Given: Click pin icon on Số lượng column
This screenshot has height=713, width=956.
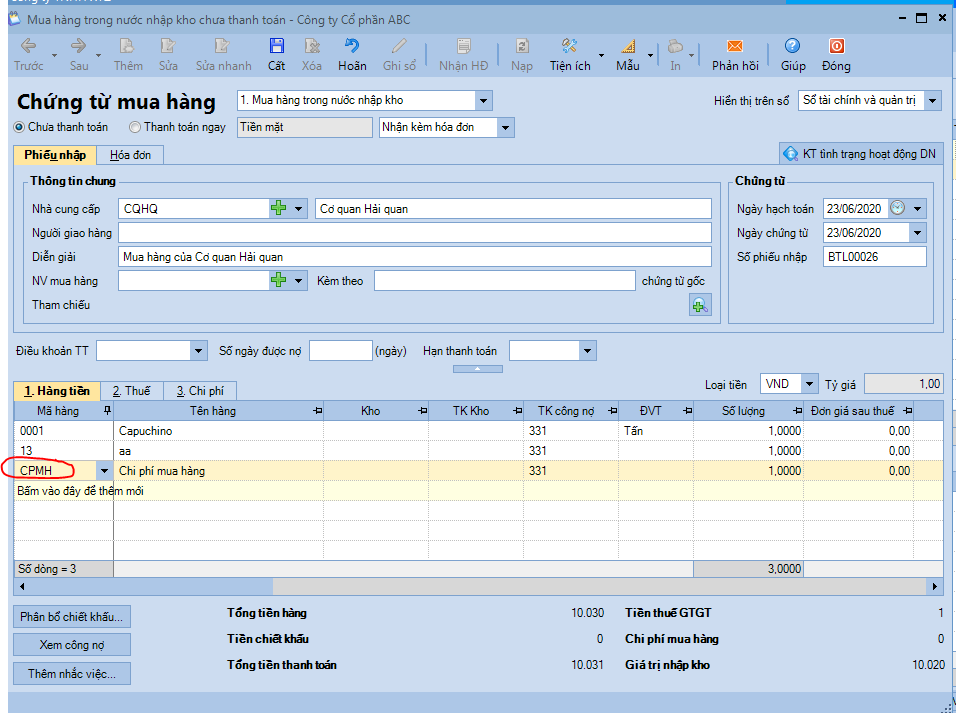Looking at the screenshot, I should [797, 410].
